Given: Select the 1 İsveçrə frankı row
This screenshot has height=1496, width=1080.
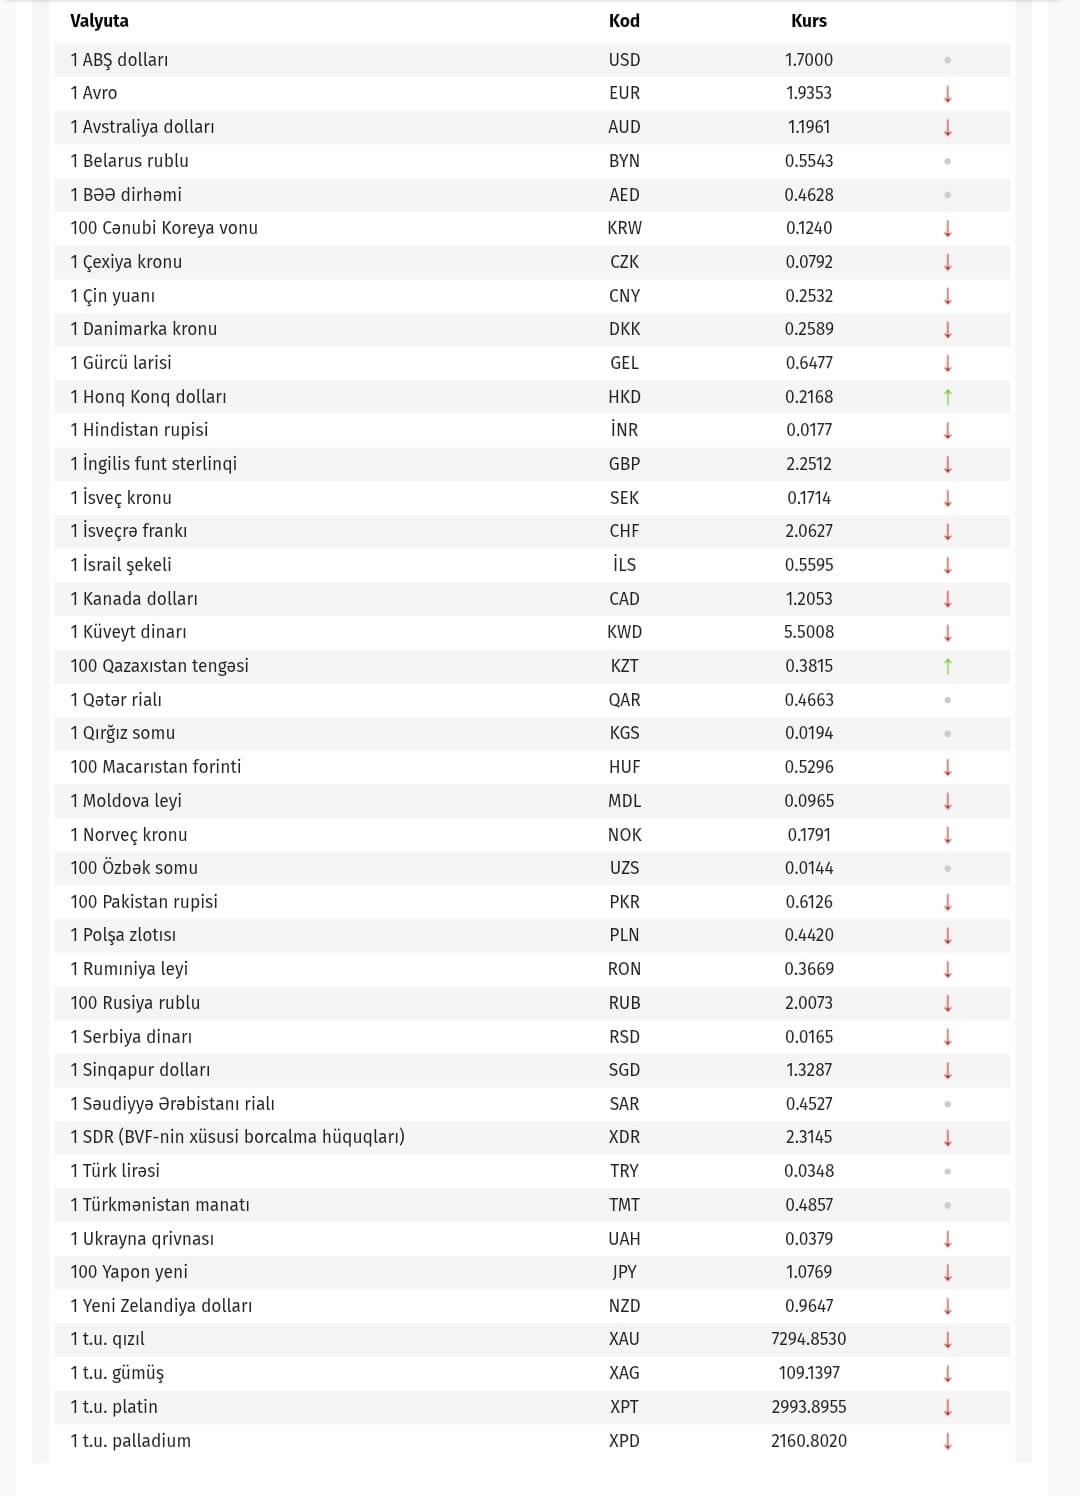Looking at the screenshot, I should (x=532, y=531).
